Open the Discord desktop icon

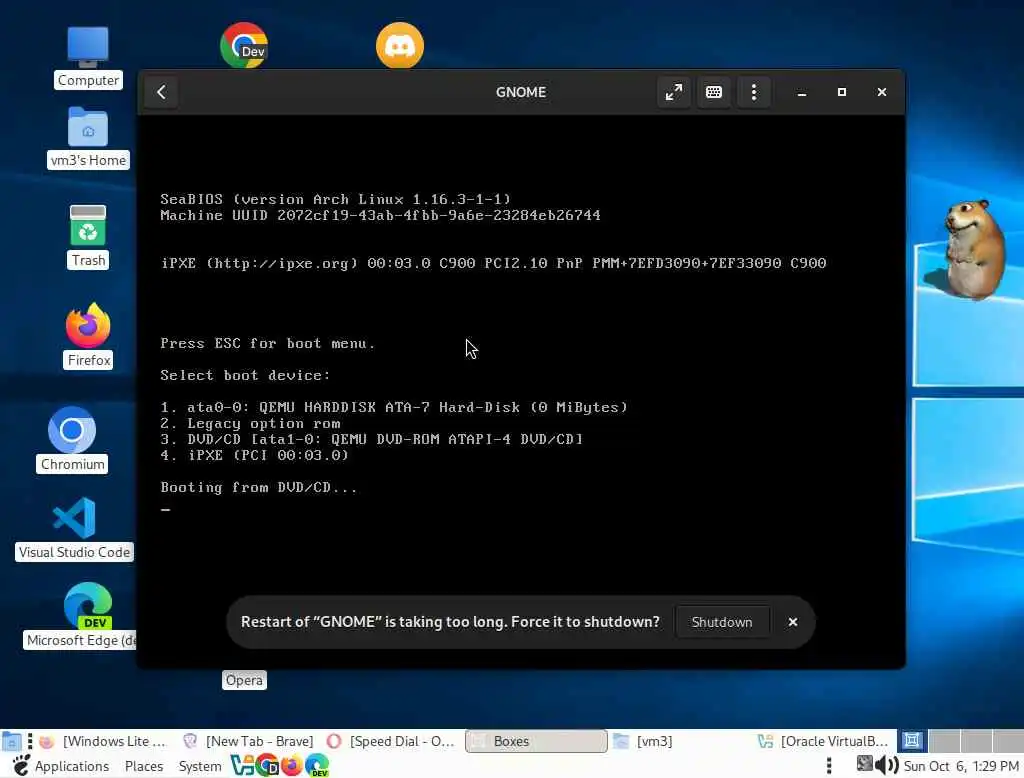400,45
